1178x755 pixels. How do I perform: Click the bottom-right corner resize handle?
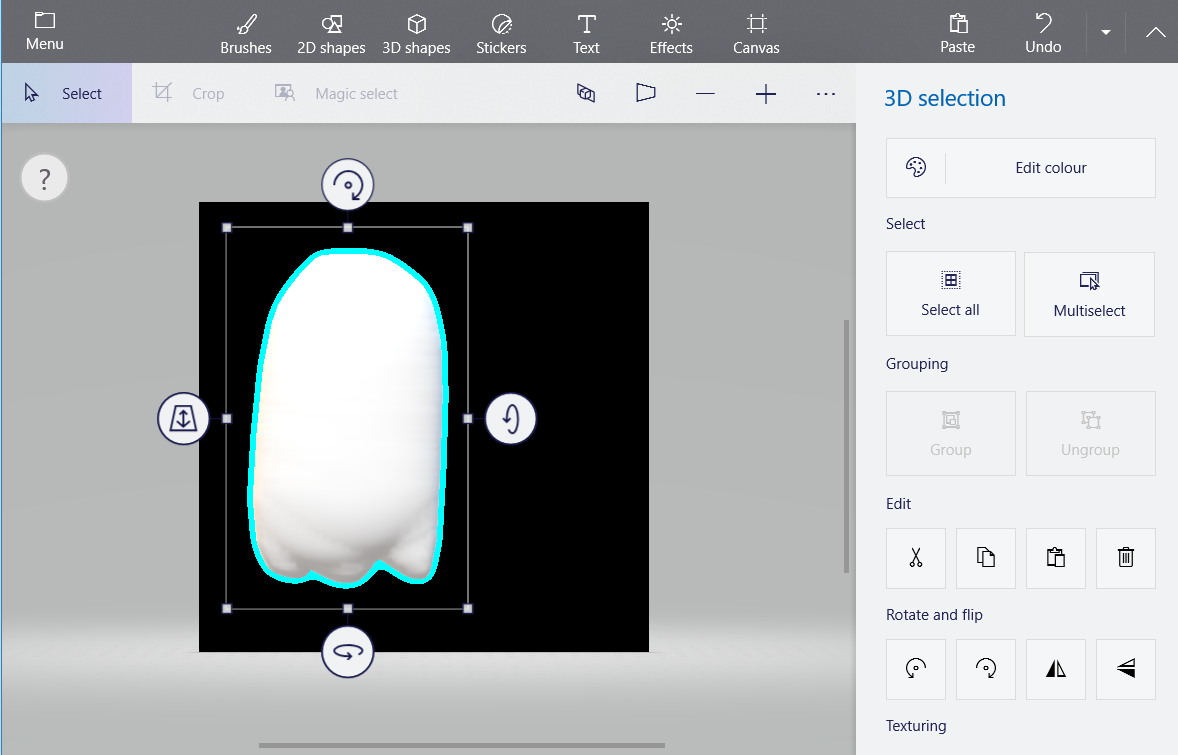(x=468, y=609)
